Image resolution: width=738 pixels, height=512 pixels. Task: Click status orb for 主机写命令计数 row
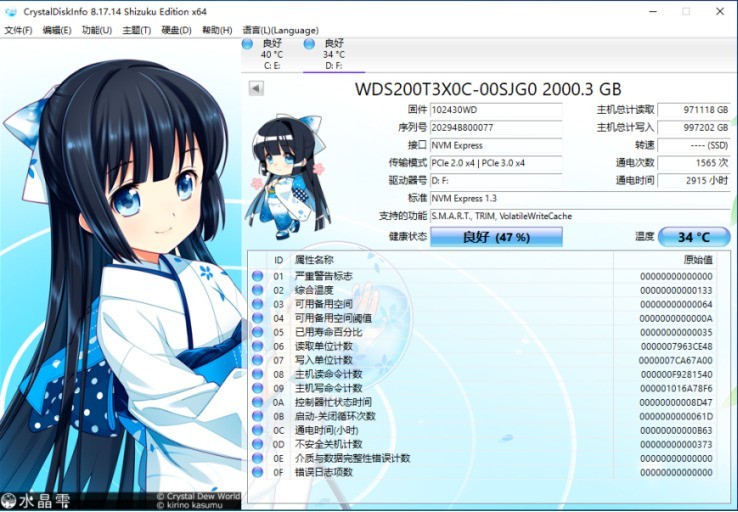pos(257,388)
